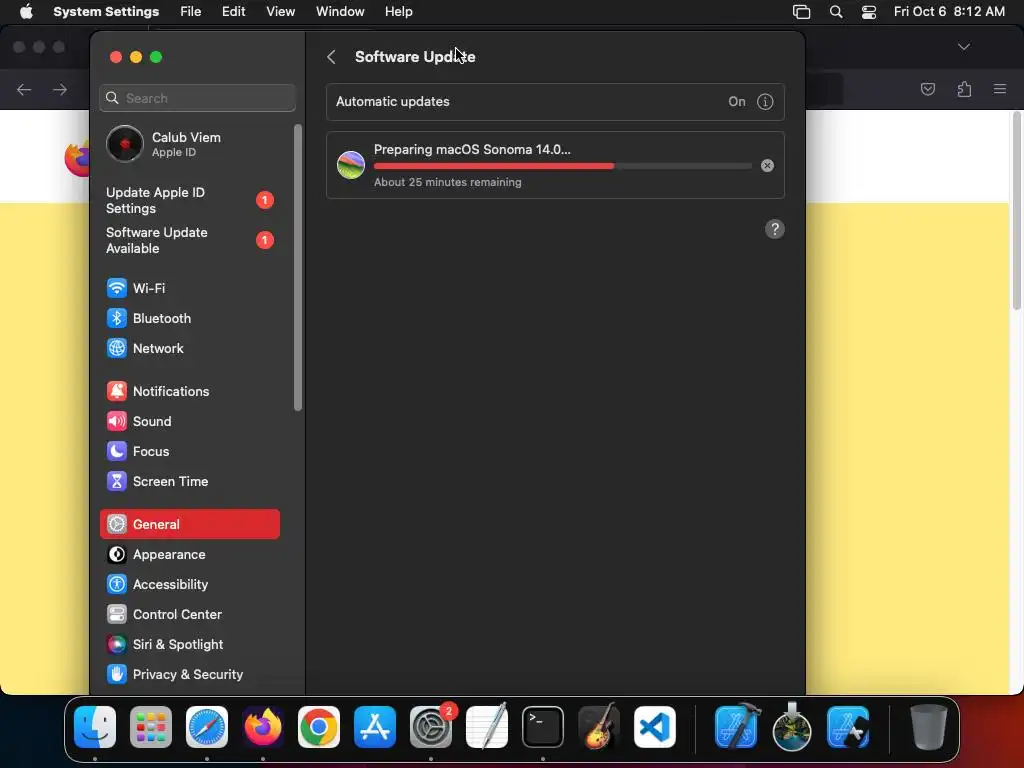Open Calub Viem Apple ID account
This screenshot has height=768, width=1024.
(190, 144)
